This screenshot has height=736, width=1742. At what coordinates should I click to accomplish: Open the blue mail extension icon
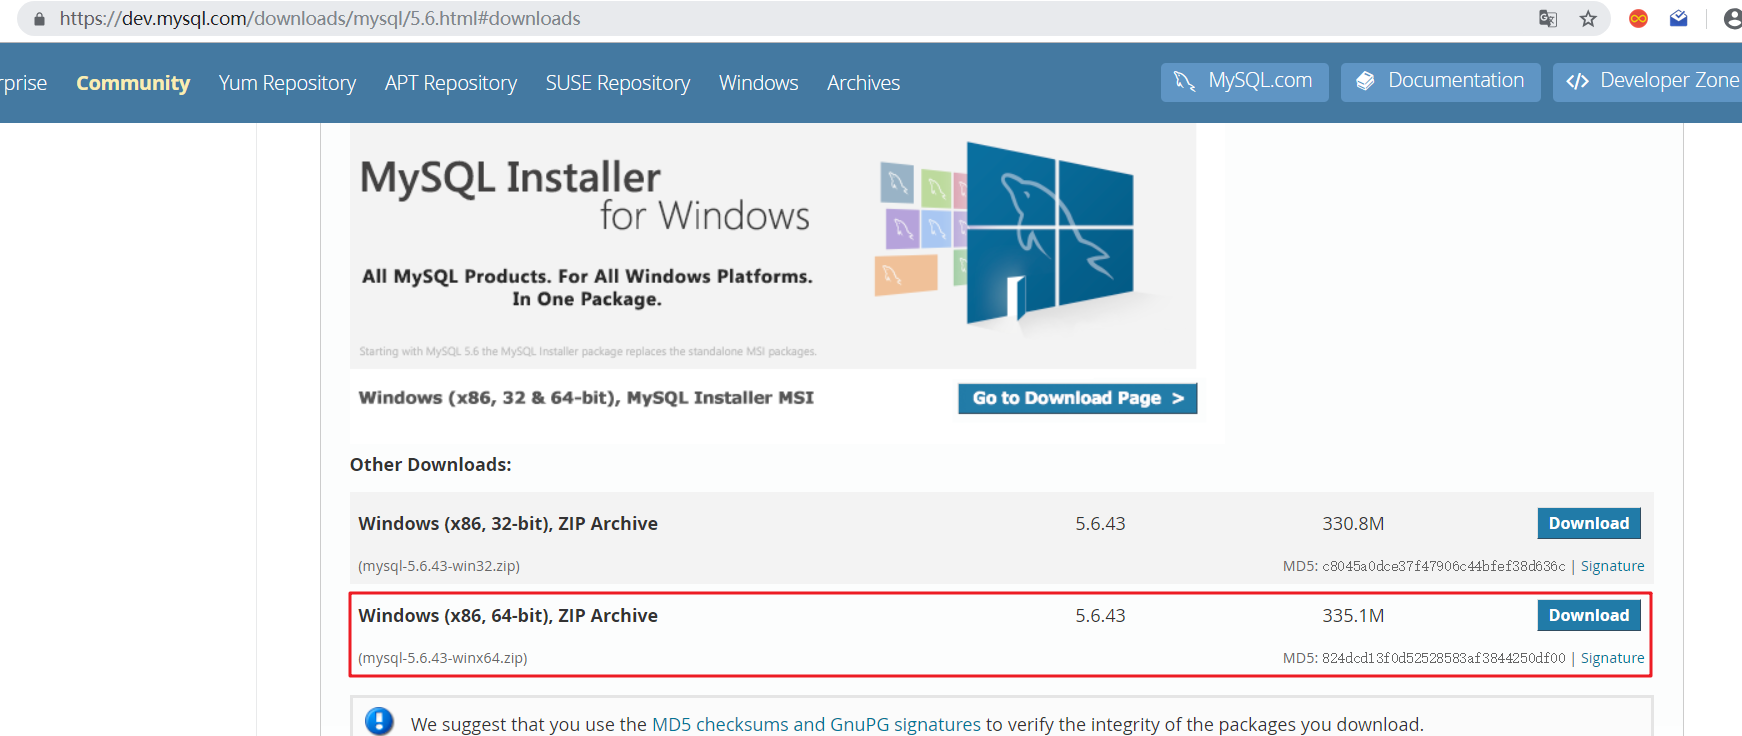pyautogui.click(x=1679, y=19)
